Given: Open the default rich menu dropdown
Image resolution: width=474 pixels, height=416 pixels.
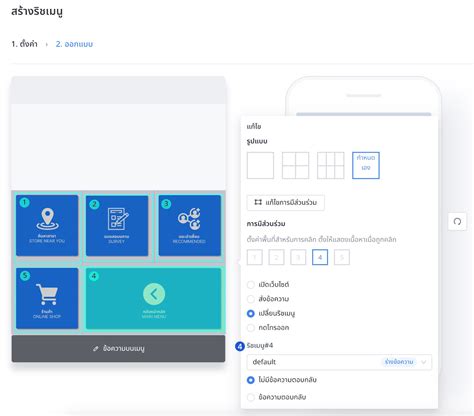Looking at the screenshot, I should 339,362.
